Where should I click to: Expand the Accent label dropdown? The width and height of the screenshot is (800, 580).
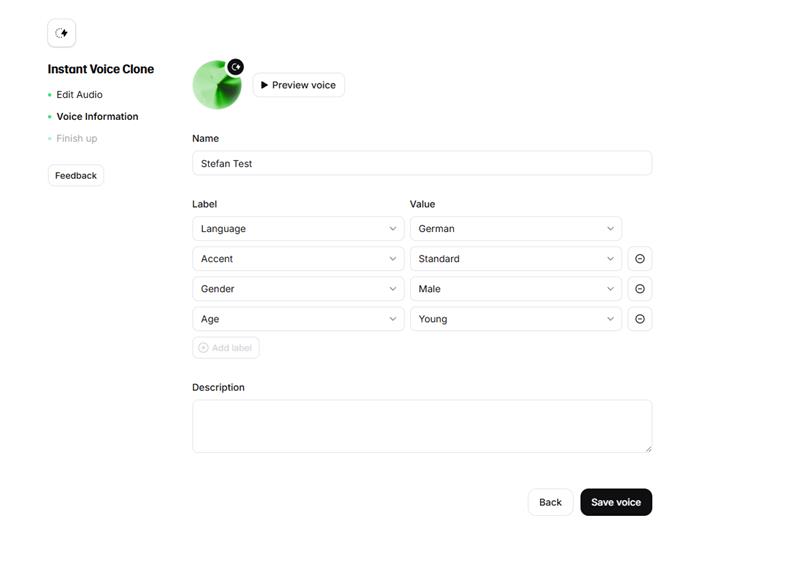click(298, 259)
